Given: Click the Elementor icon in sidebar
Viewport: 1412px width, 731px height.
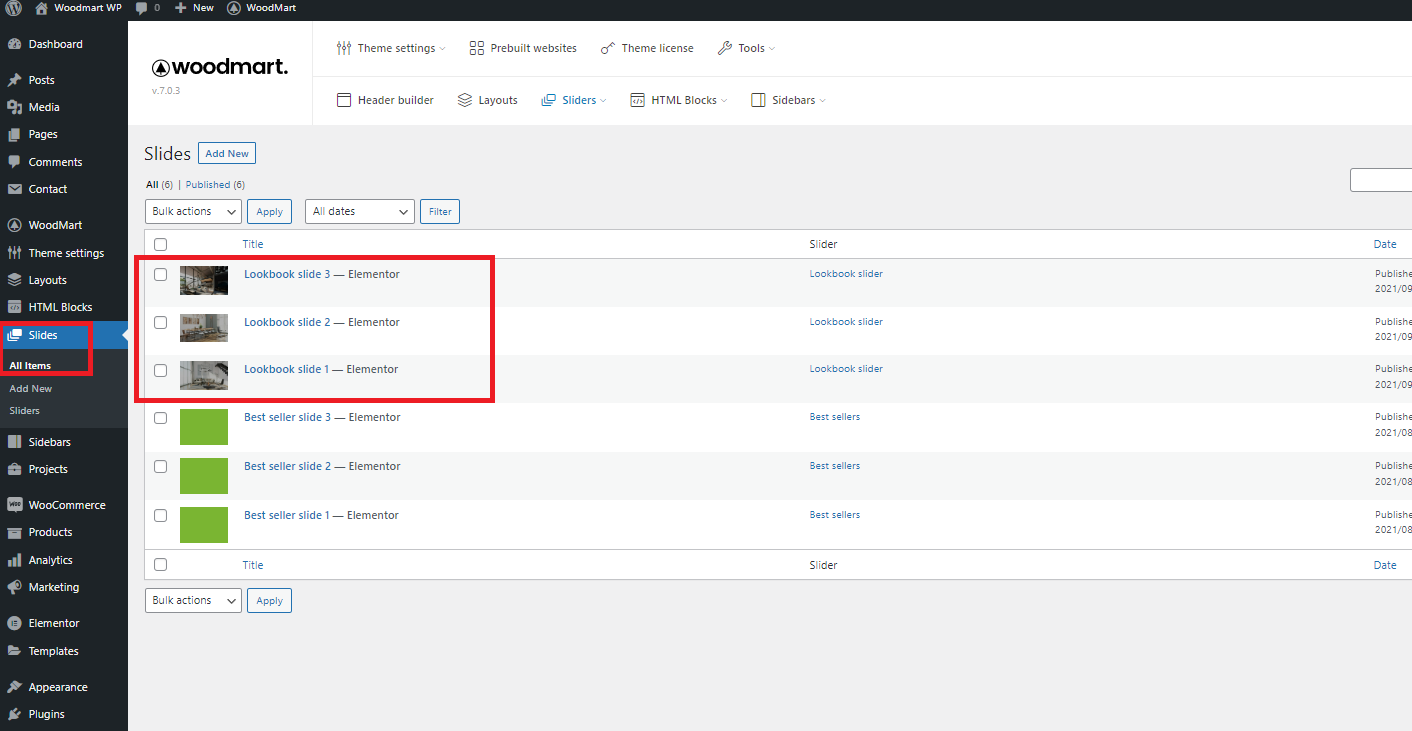Looking at the screenshot, I should tap(14, 623).
